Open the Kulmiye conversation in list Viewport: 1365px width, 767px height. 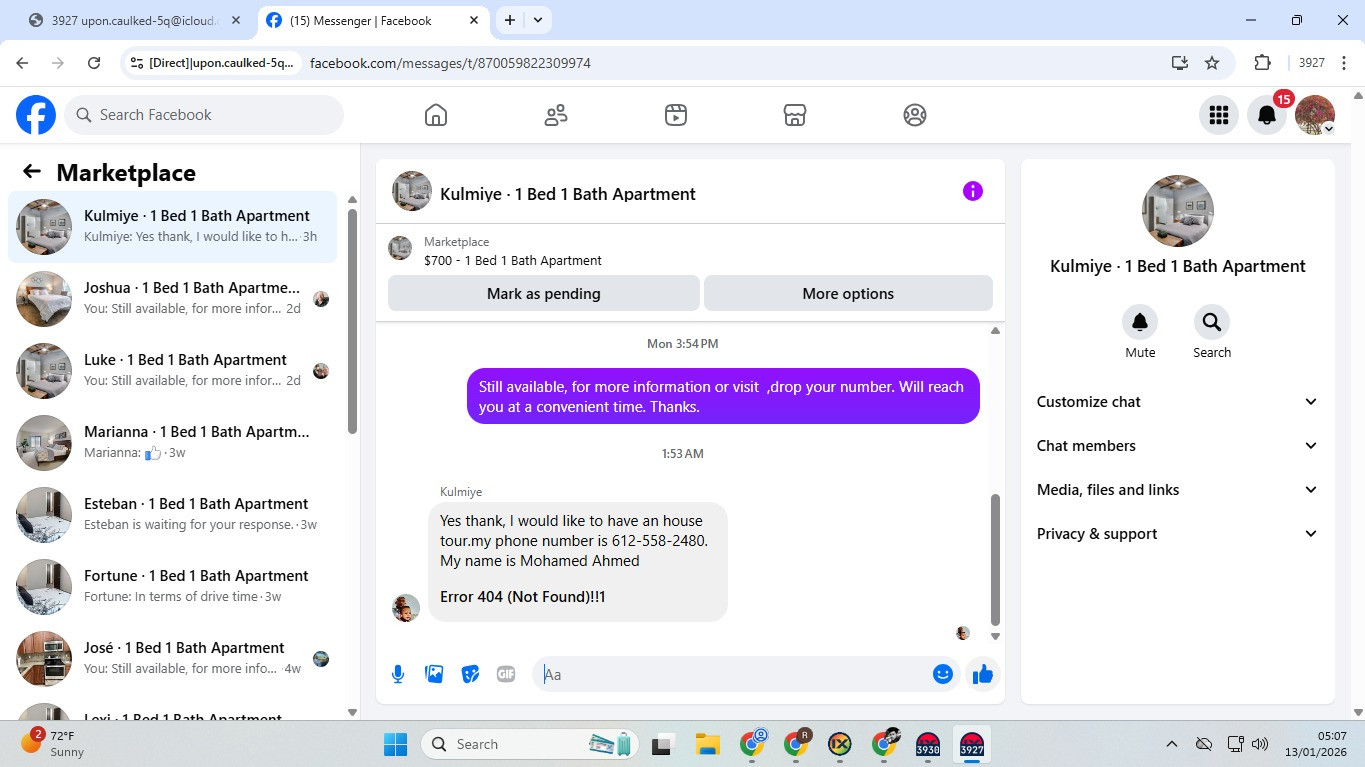click(173, 227)
